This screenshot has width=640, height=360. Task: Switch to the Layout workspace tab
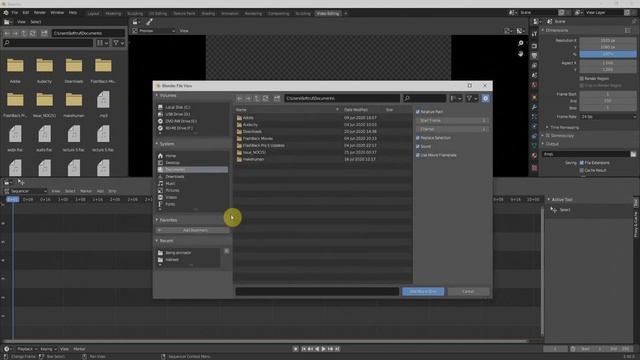93,13
